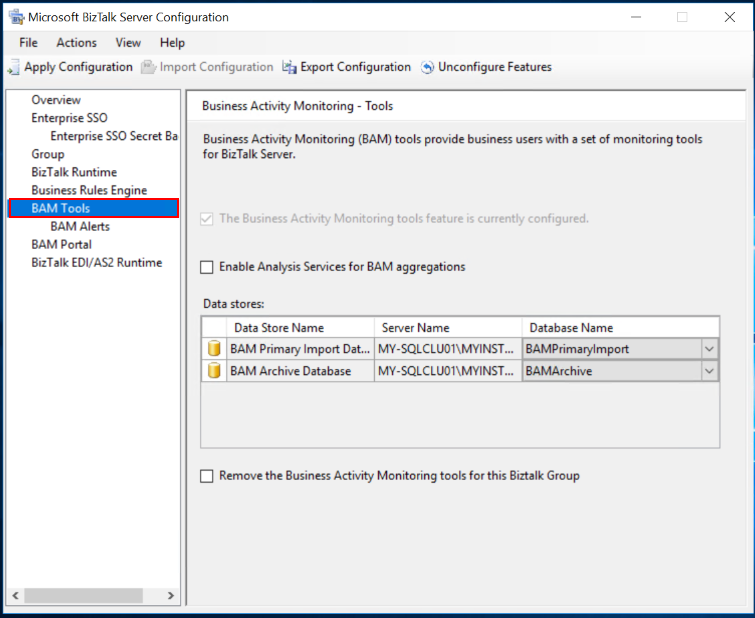Click database icon for BAM Primary Import row
The image size is (755, 618).
(214, 348)
